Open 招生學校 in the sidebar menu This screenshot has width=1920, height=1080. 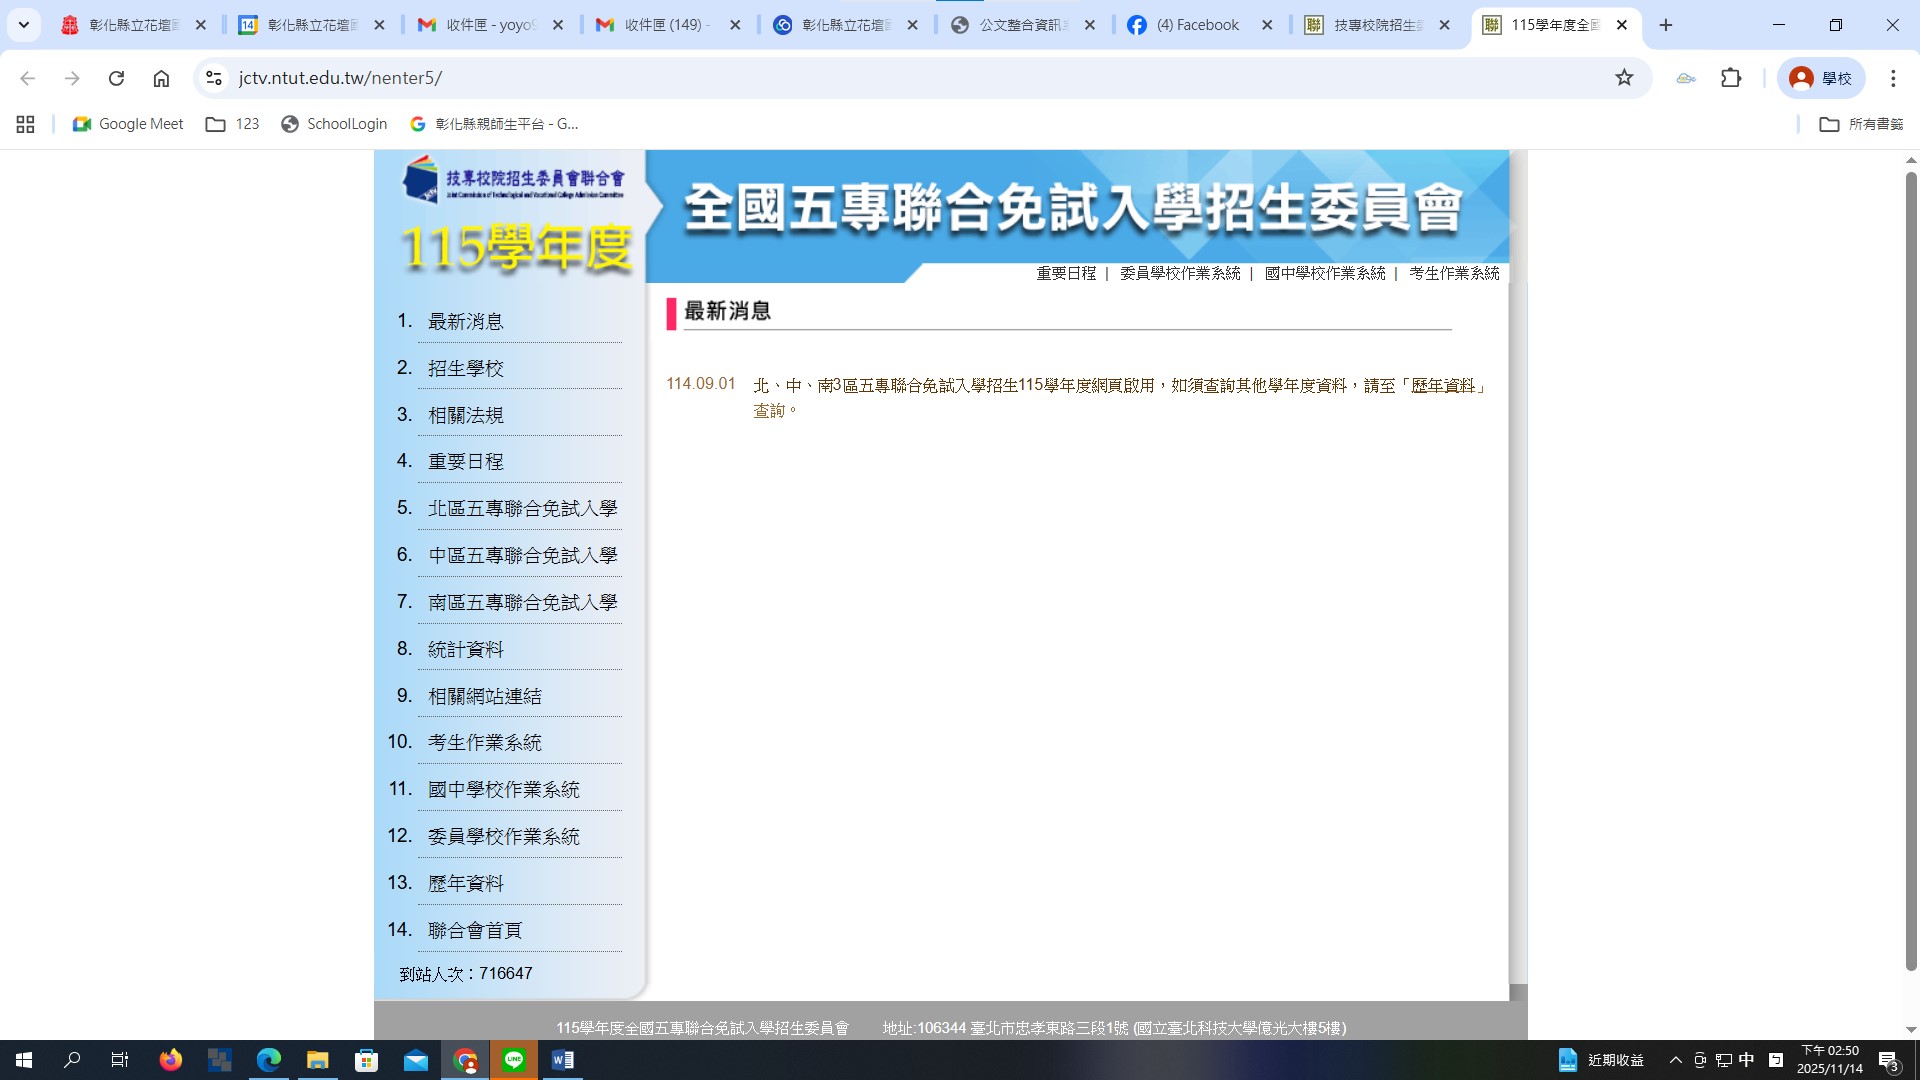pyautogui.click(x=466, y=368)
